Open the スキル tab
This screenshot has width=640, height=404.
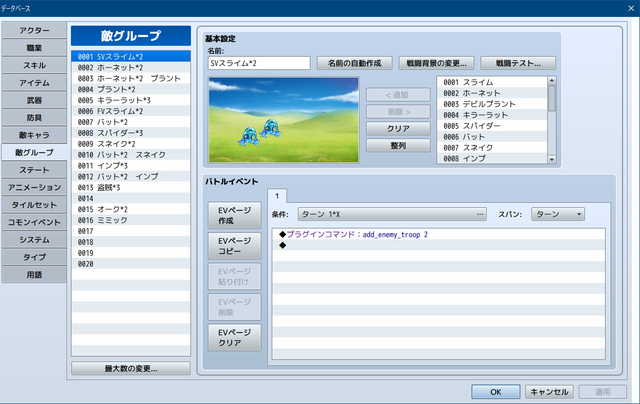pos(34,65)
